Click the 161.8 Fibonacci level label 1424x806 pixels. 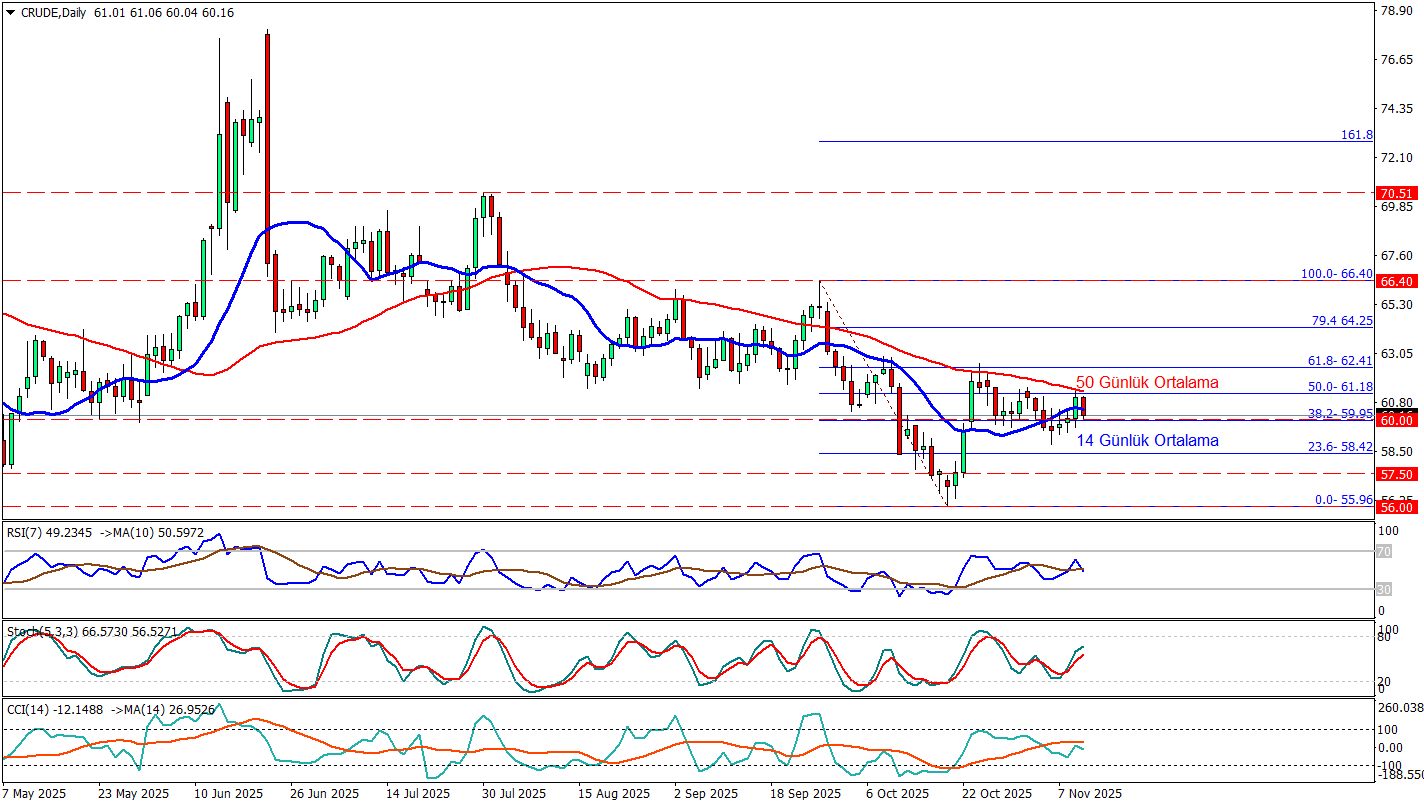click(1356, 134)
